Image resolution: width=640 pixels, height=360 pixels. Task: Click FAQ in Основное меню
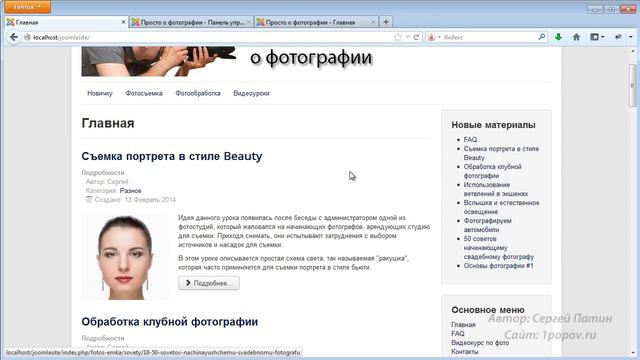[x=458, y=334]
